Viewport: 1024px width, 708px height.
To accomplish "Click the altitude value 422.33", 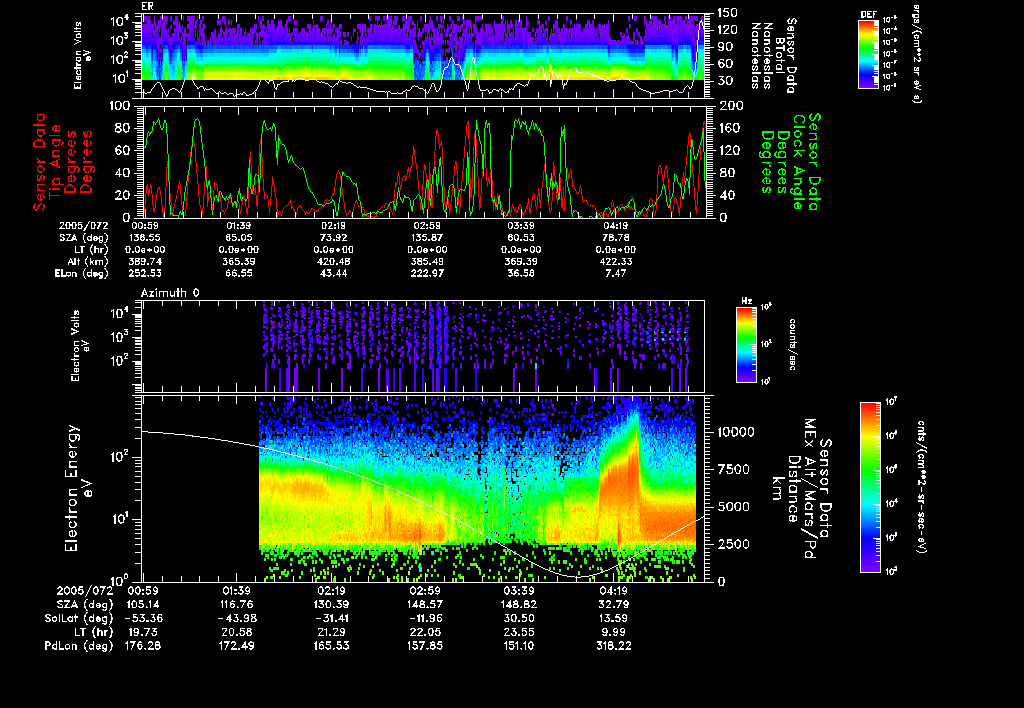I will [615, 261].
